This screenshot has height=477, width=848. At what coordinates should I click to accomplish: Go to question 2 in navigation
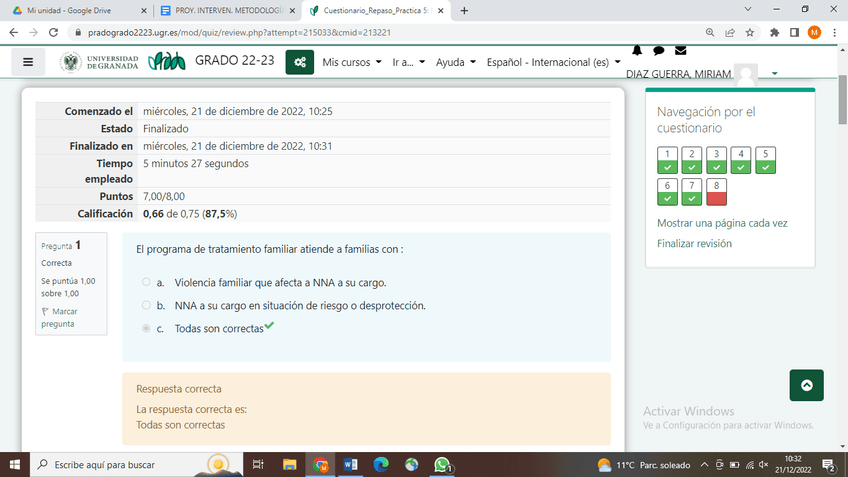click(692, 160)
